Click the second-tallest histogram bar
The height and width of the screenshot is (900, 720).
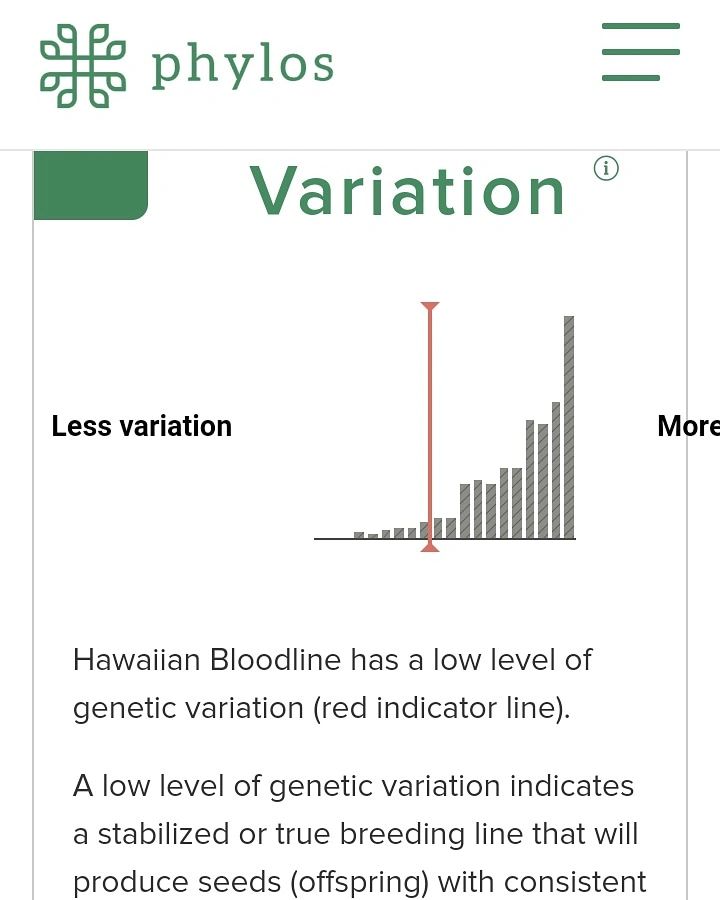click(556, 470)
